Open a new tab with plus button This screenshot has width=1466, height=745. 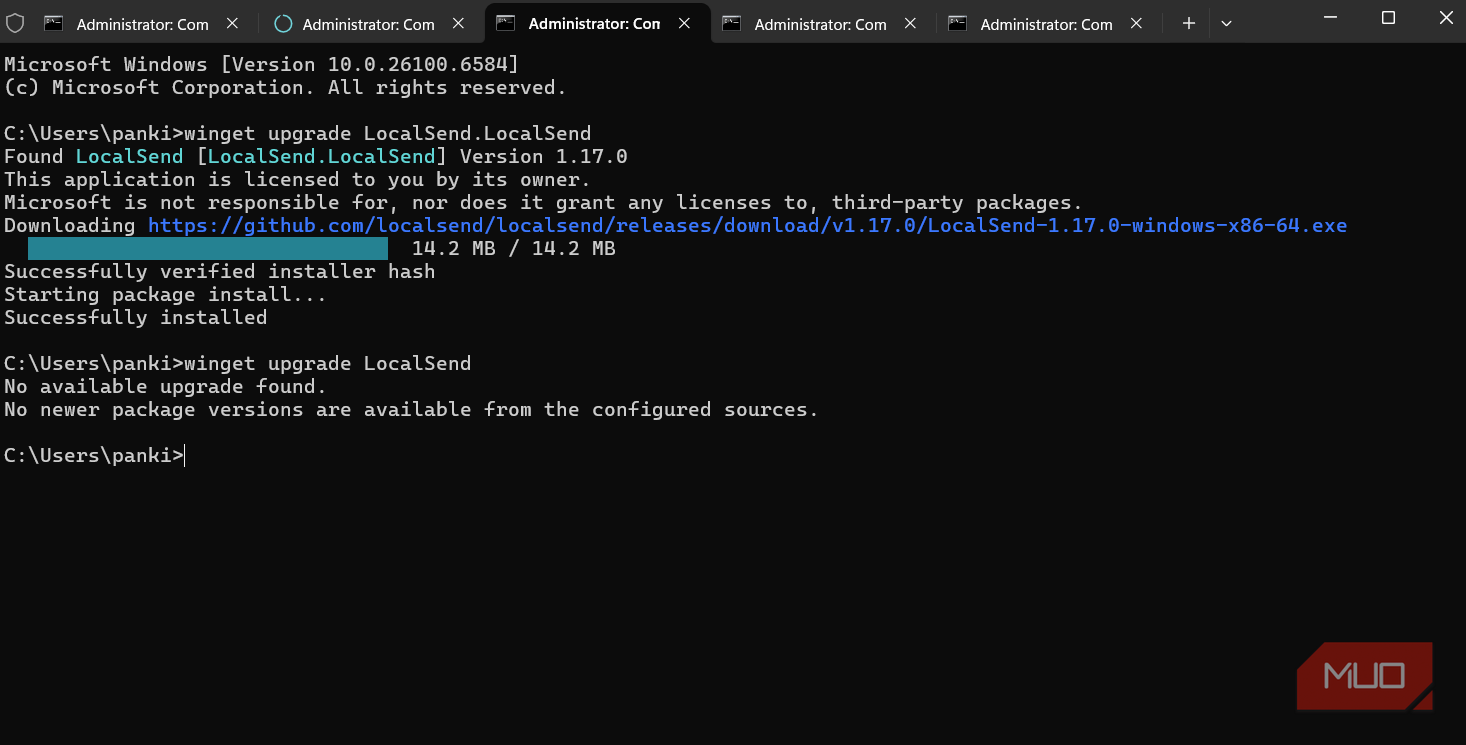tap(1188, 23)
